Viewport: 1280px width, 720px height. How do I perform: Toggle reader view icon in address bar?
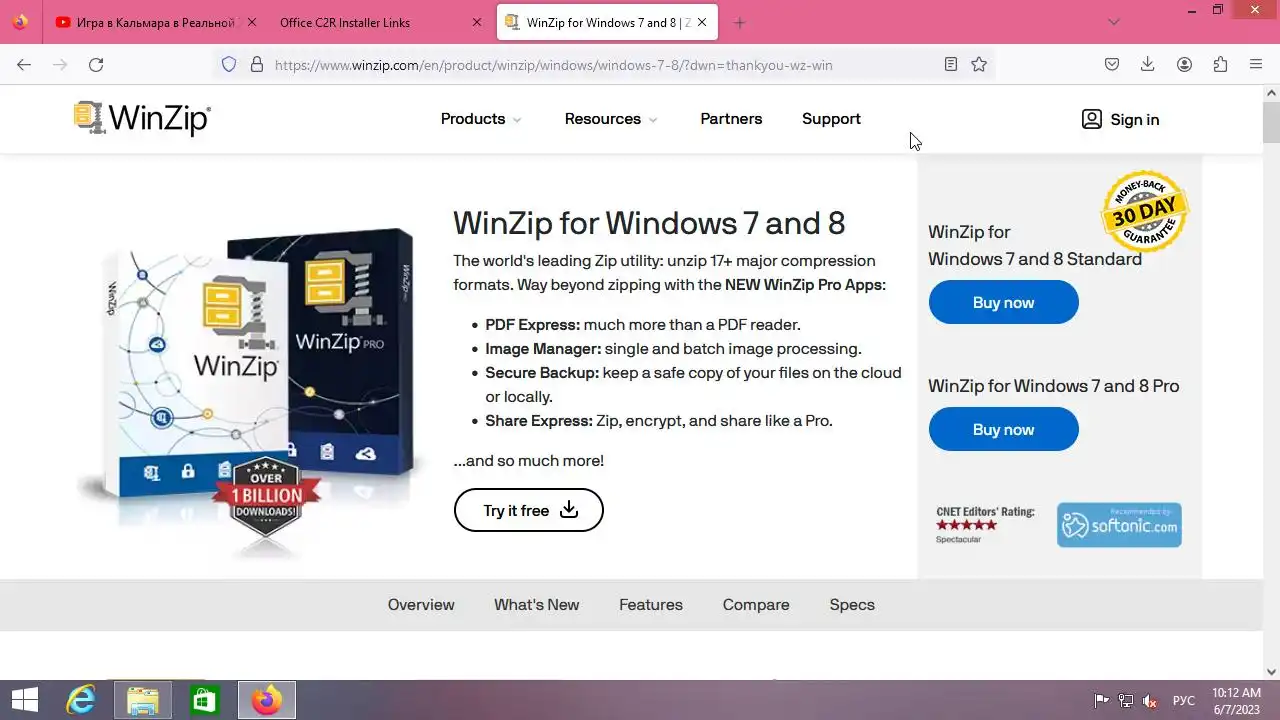951,64
